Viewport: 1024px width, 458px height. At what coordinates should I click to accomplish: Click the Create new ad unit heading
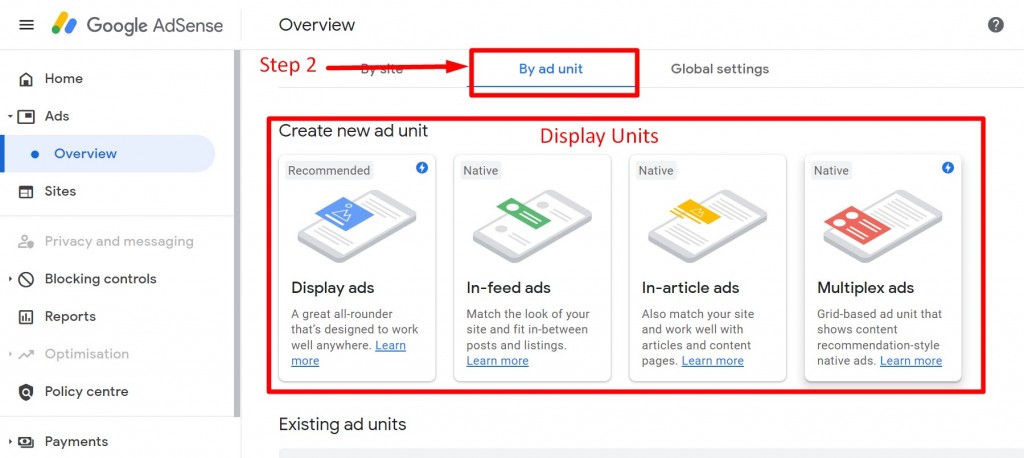pyautogui.click(x=353, y=131)
